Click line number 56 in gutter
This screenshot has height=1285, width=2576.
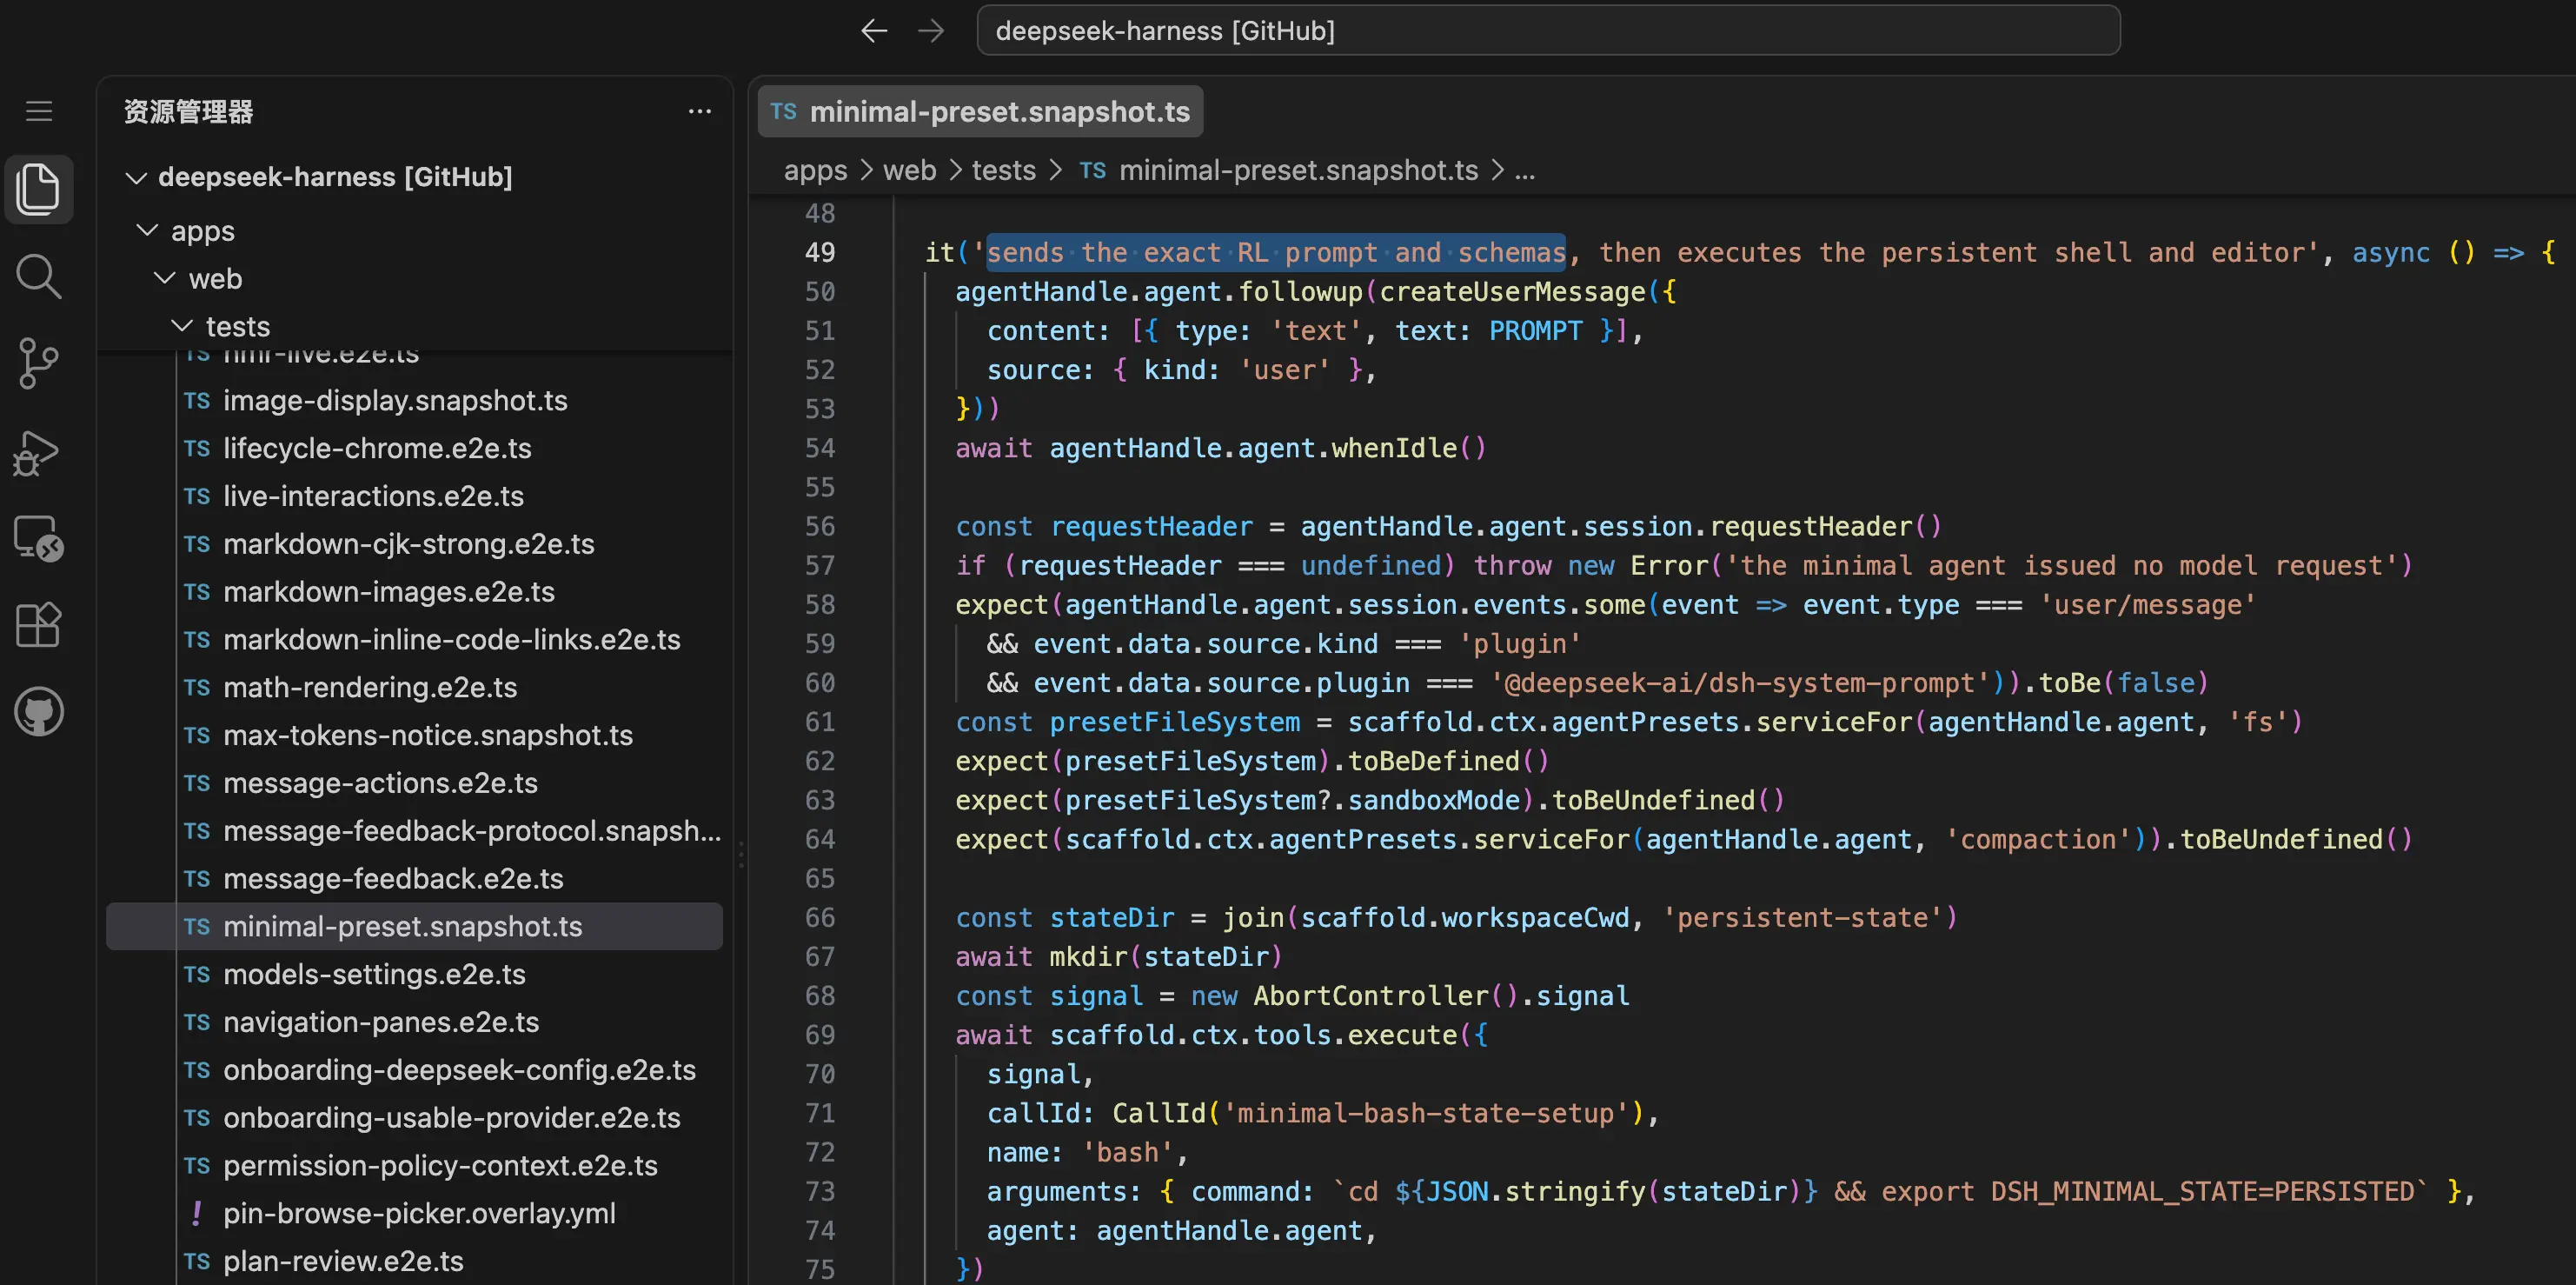pyautogui.click(x=820, y=527)
